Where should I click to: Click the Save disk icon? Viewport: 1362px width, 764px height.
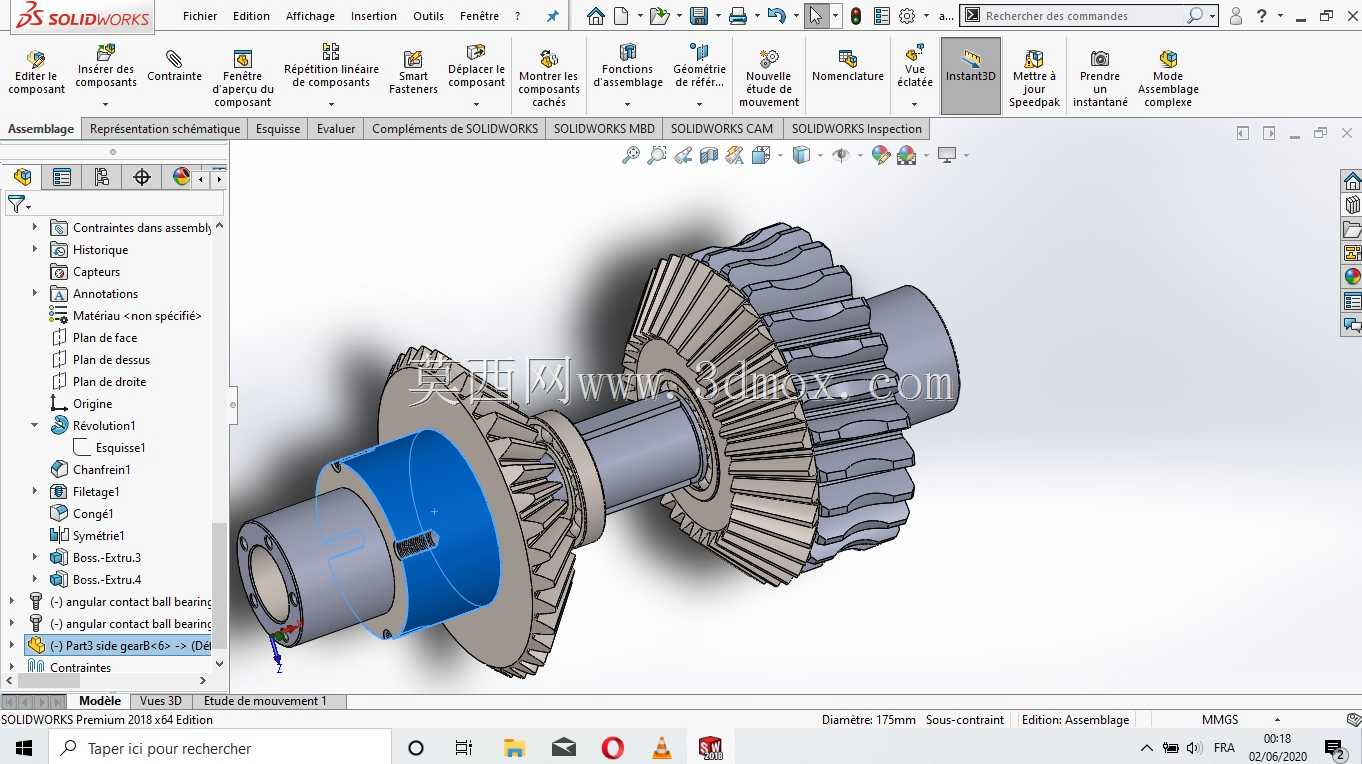click(699, 16)
